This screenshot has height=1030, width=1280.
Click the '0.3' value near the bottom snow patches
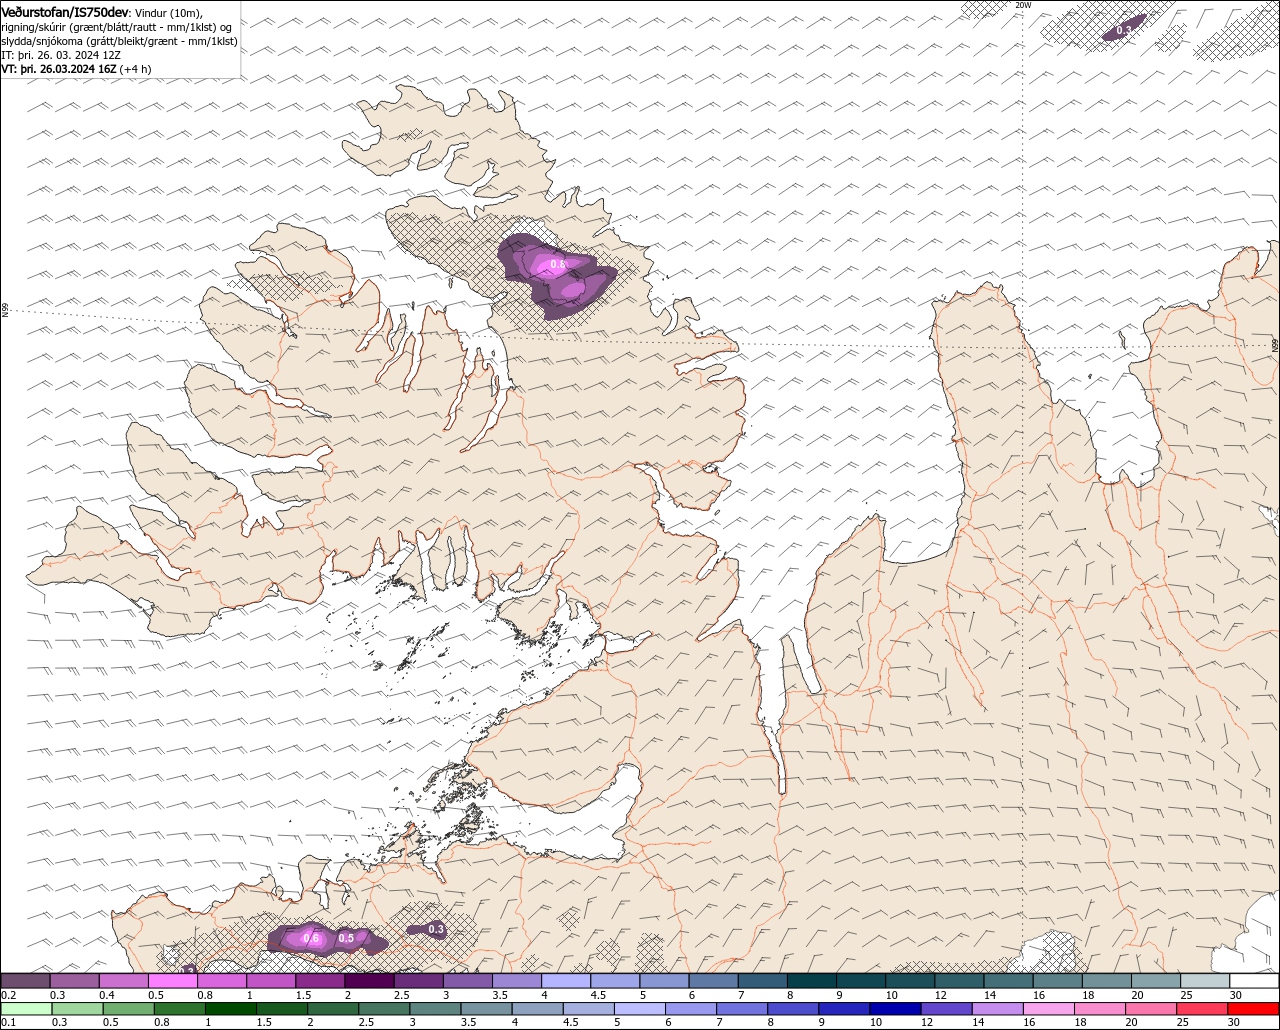point(436,929)
